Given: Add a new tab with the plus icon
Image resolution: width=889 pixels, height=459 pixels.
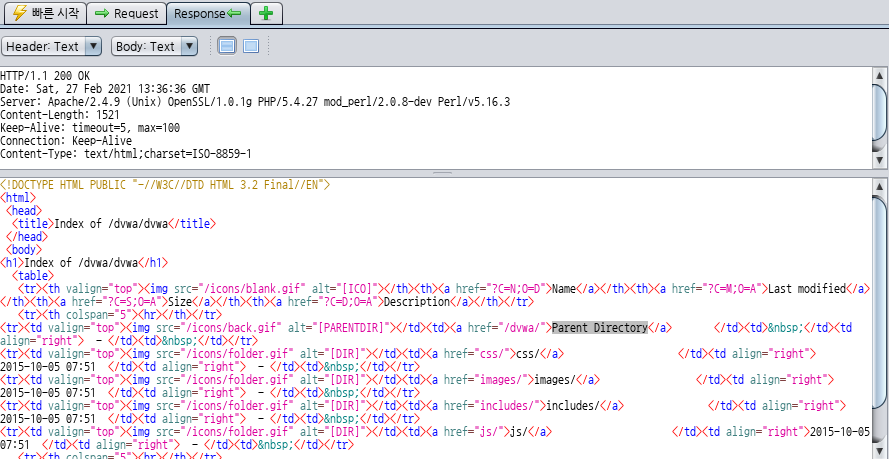Looking at the screenshot, I should [x=266, y=14].
